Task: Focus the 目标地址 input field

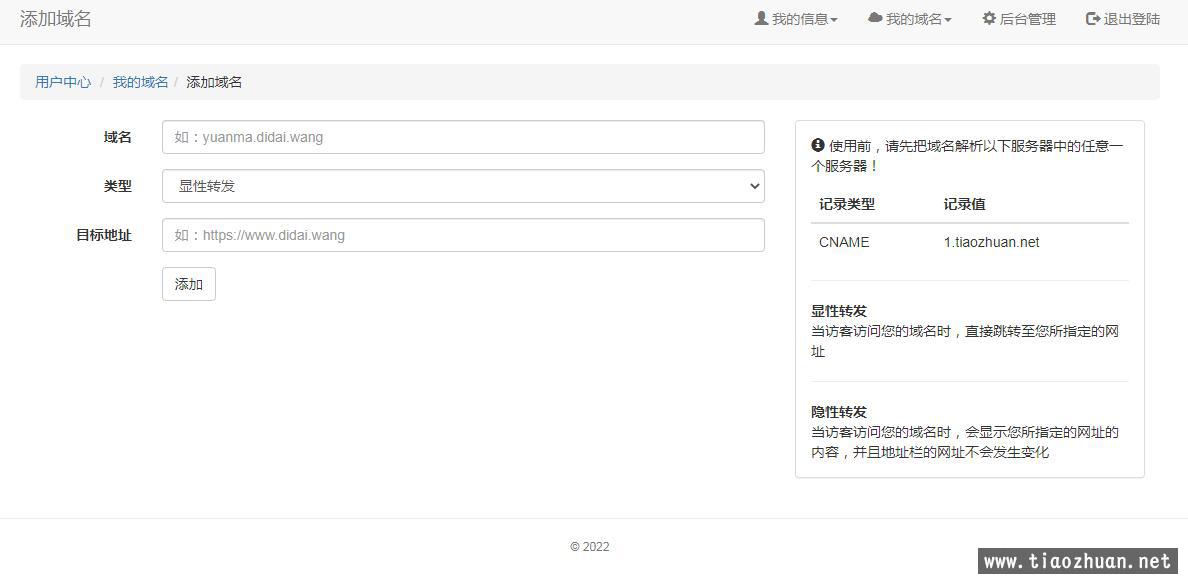Action: tap(463, 235)
